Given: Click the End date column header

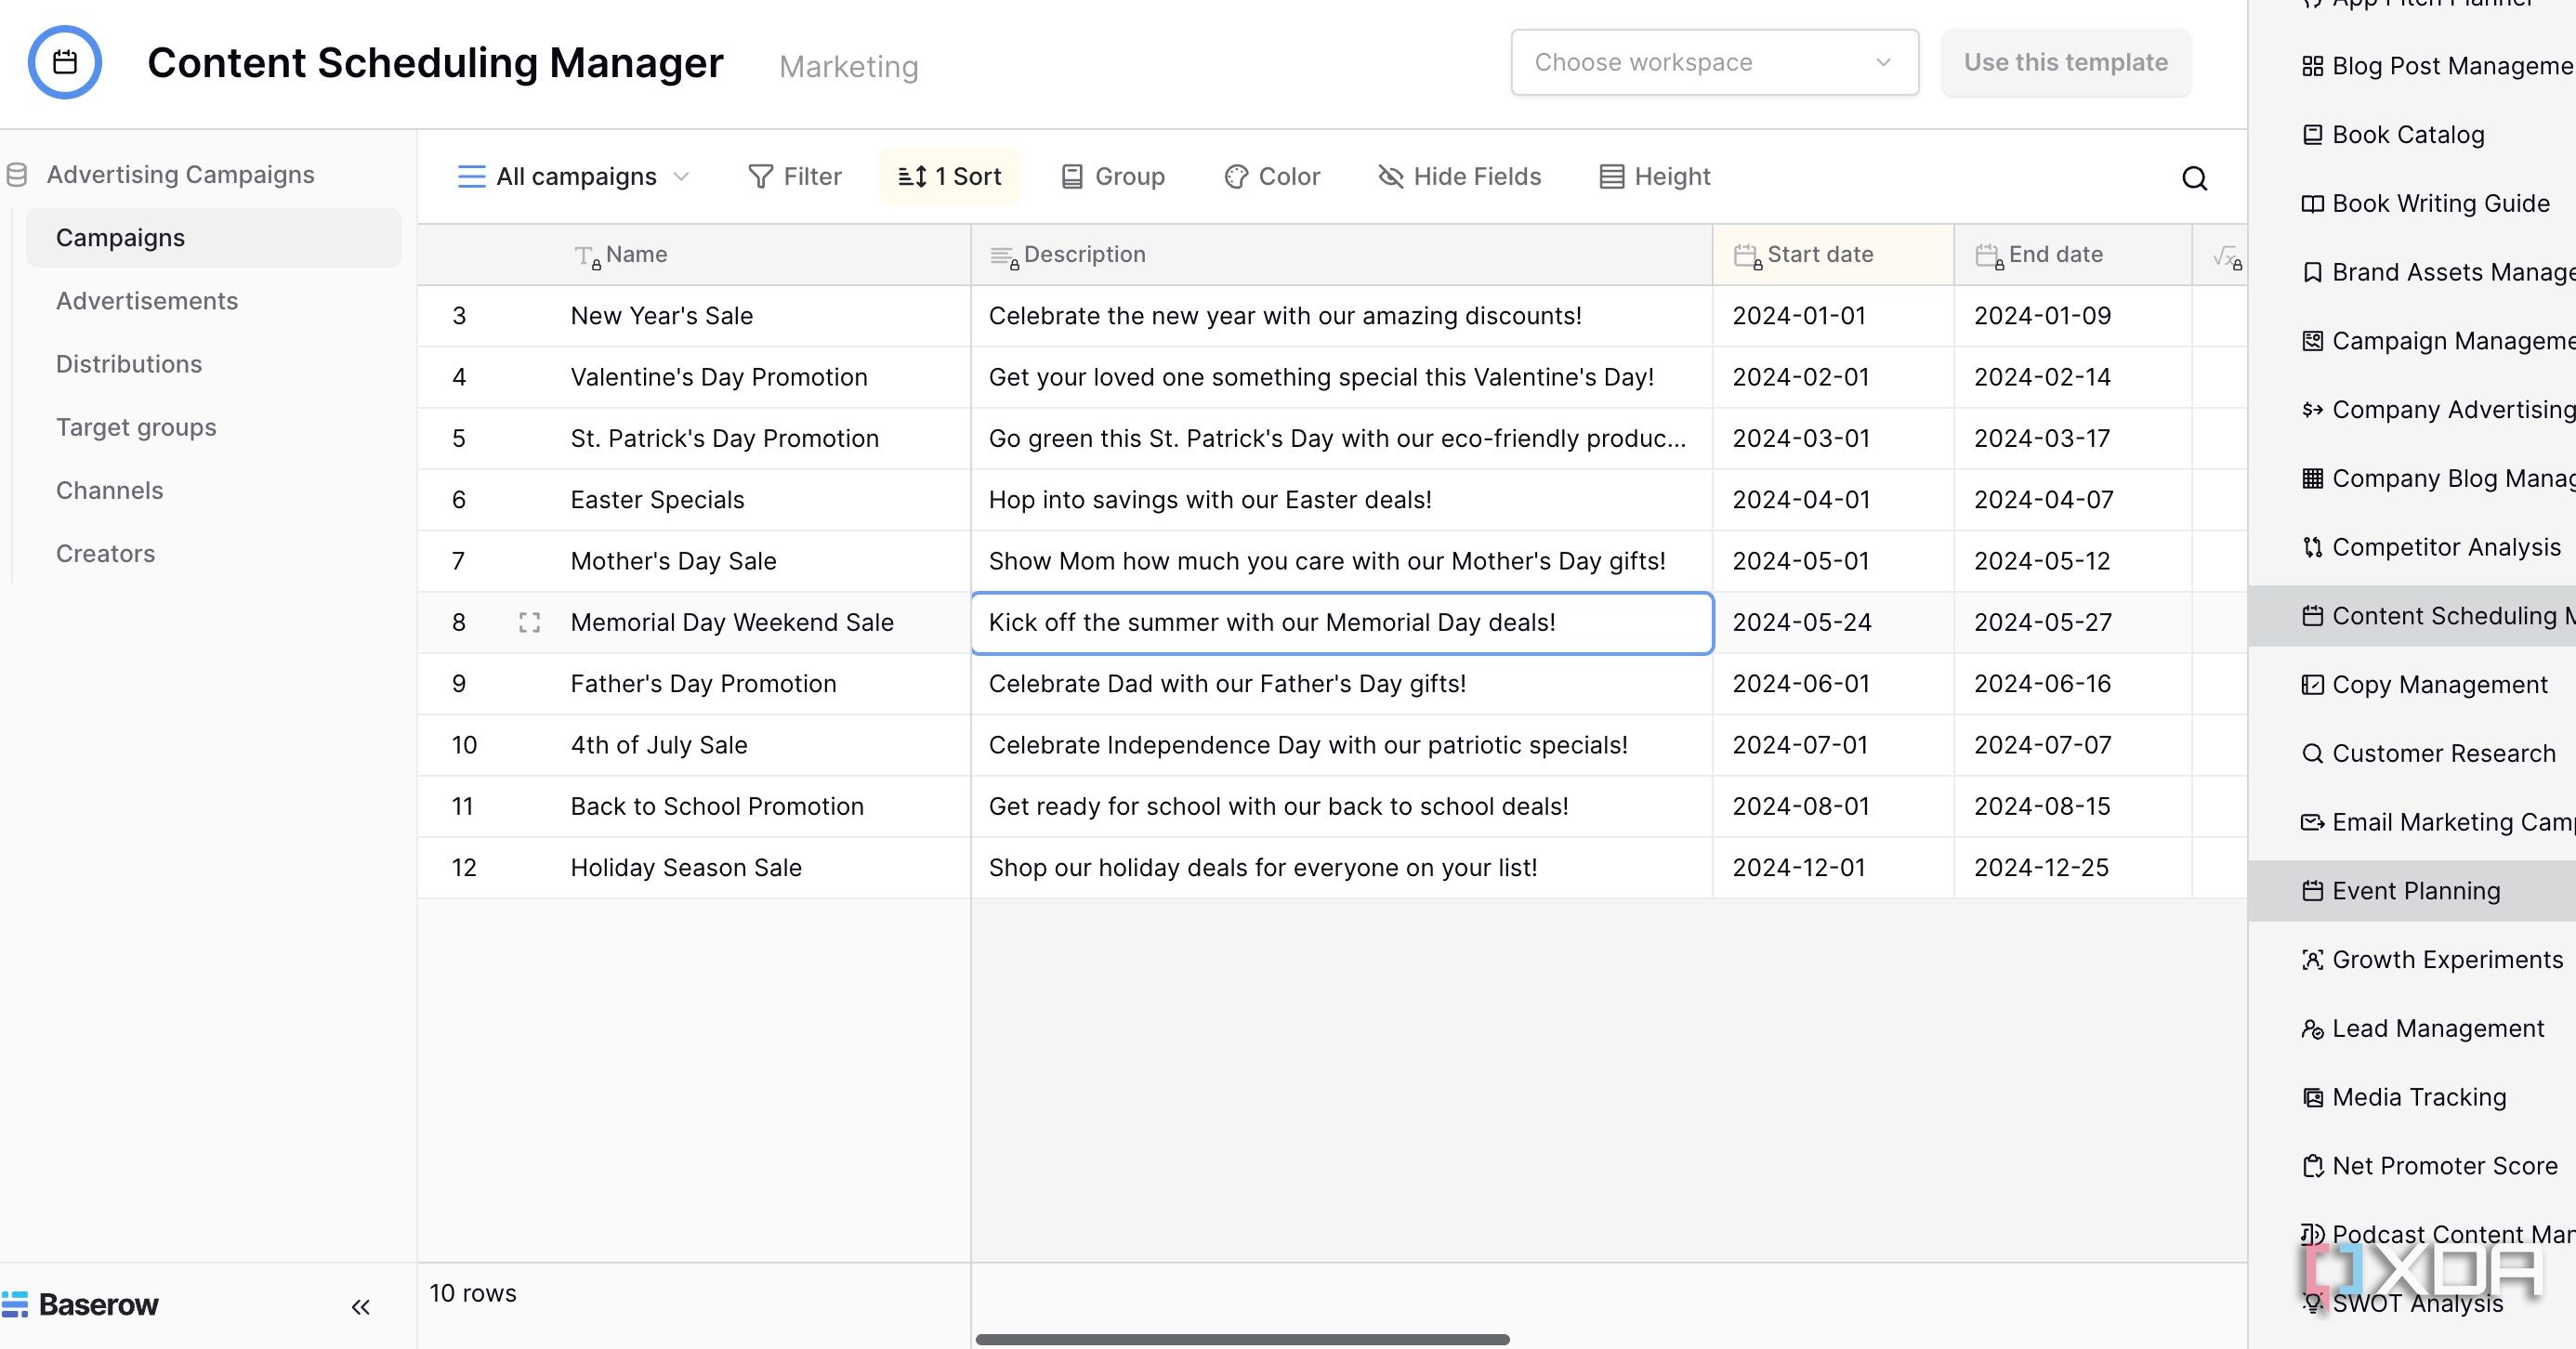Looking at the screenshot, I should (x=2073, y=255).
